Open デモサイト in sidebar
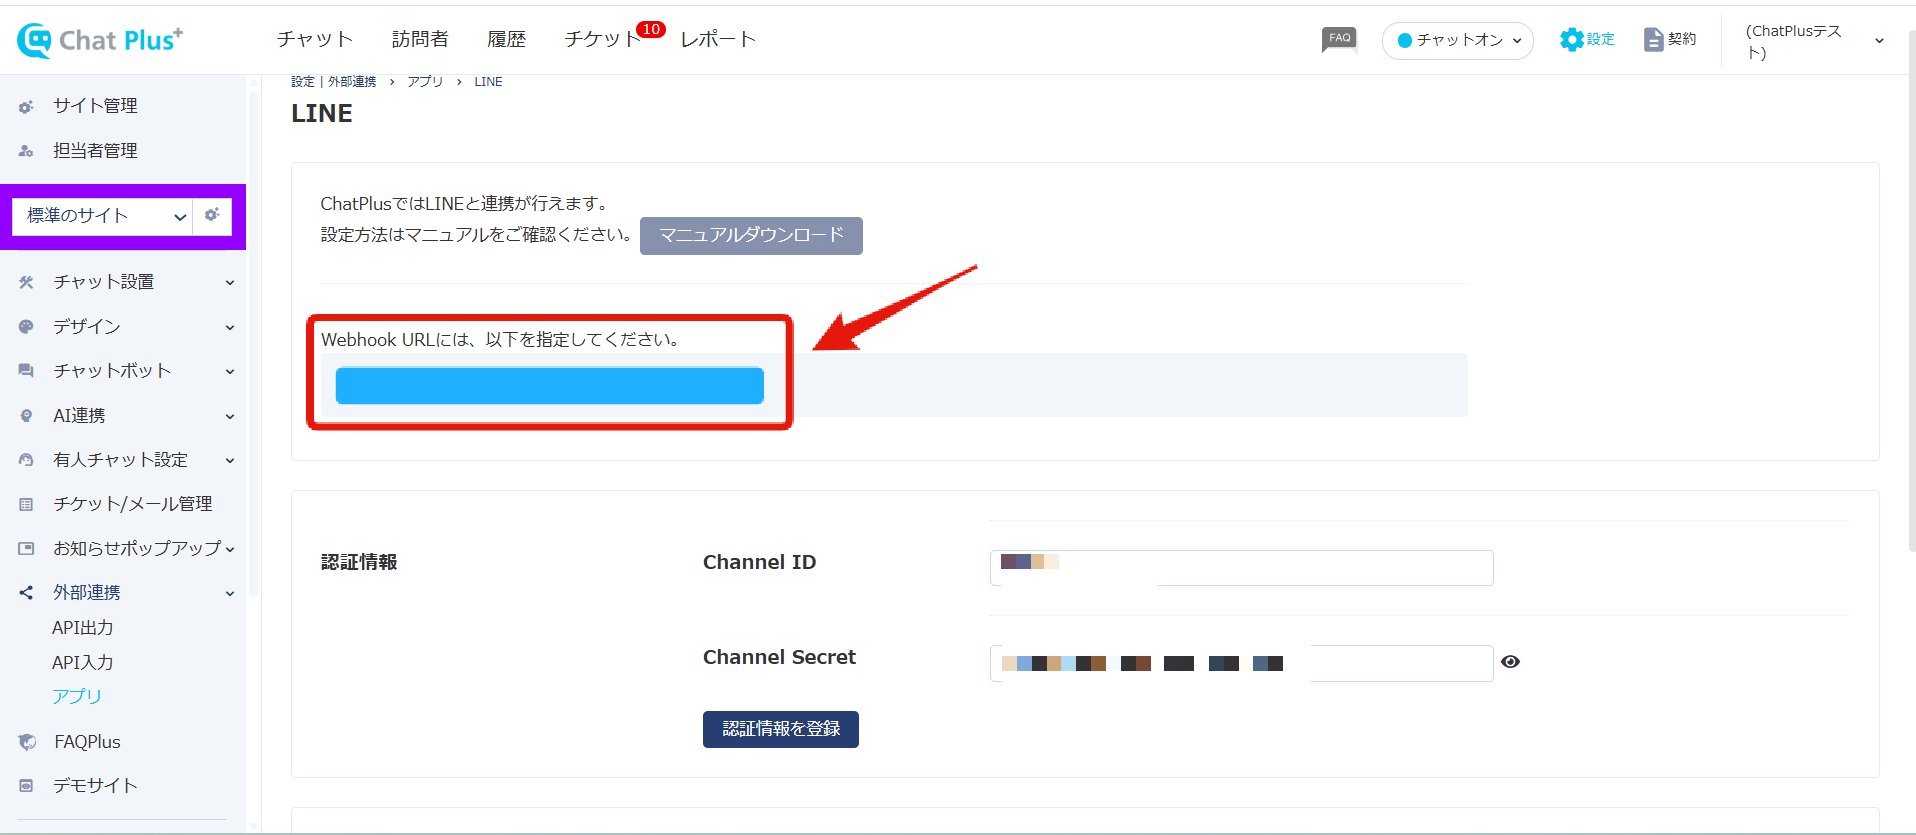 (x=95, y=786)
